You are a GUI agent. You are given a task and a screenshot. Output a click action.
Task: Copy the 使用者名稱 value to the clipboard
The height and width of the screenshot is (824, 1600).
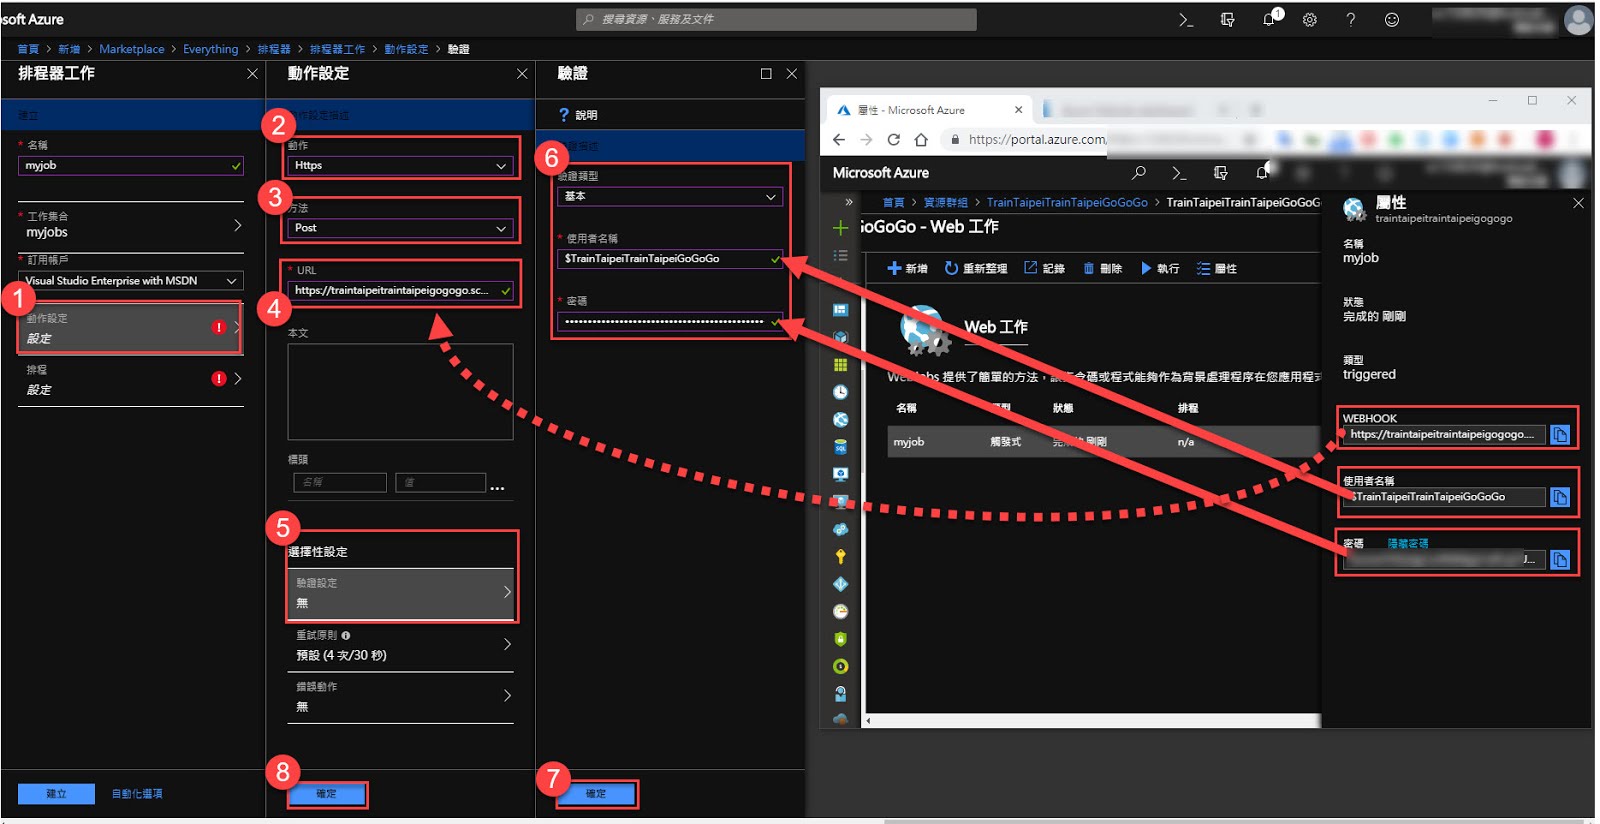coord(1560,497)
